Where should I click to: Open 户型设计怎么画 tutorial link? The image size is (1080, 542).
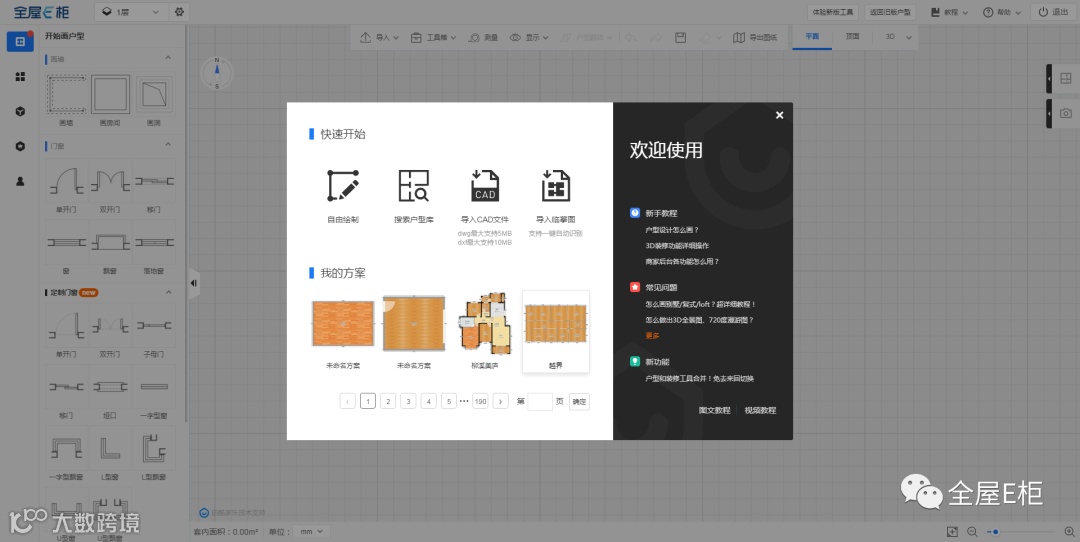click(672, 230)
